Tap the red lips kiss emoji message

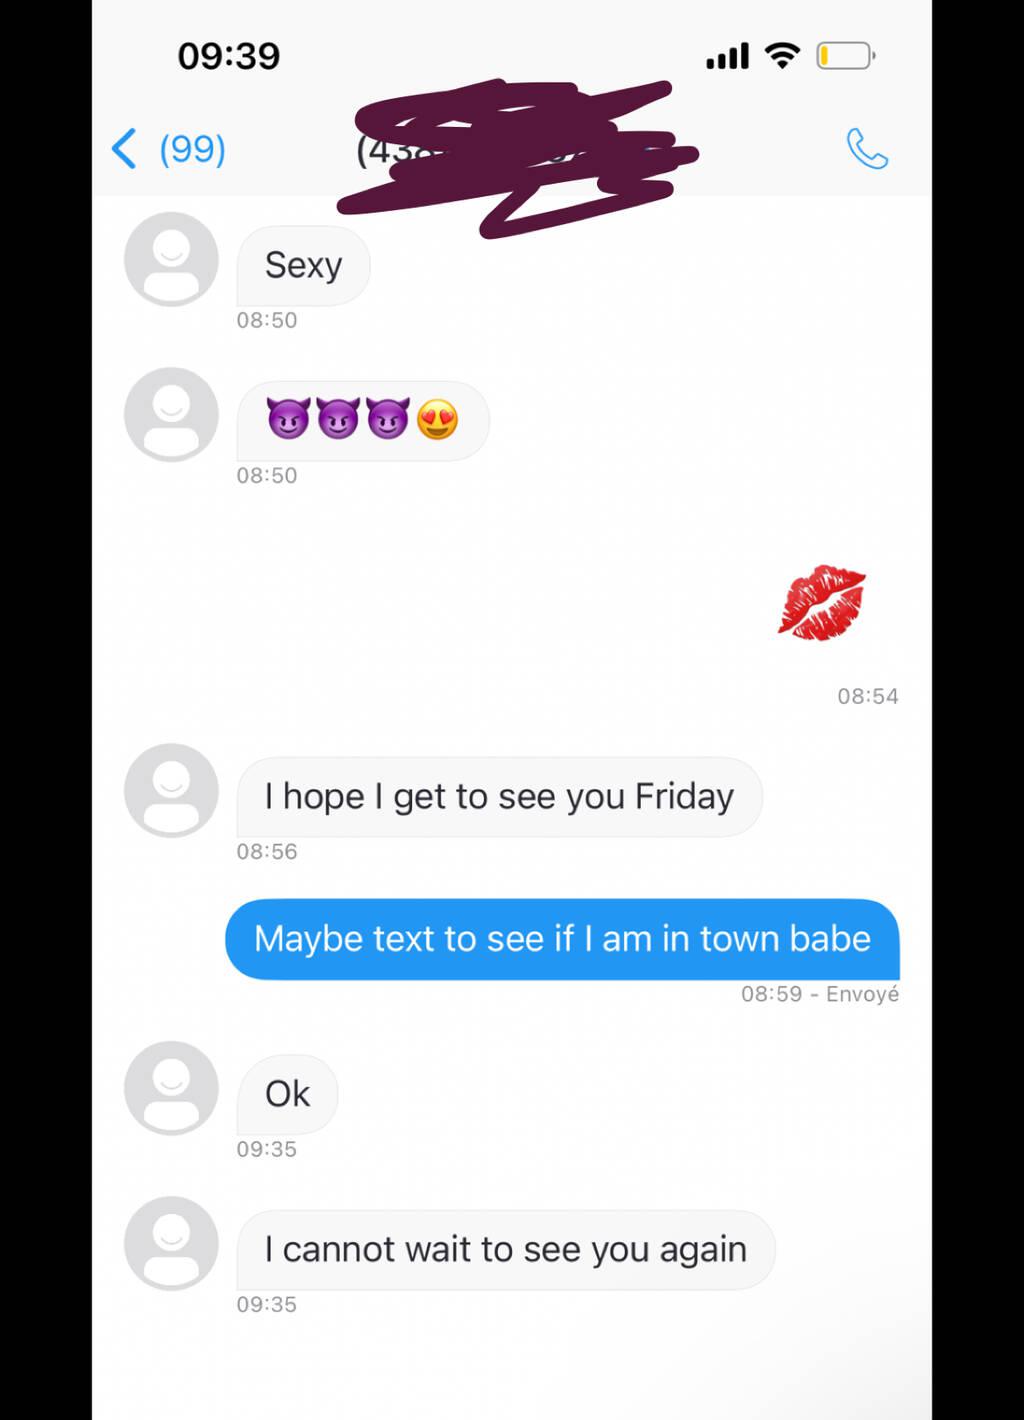[822, 602]
